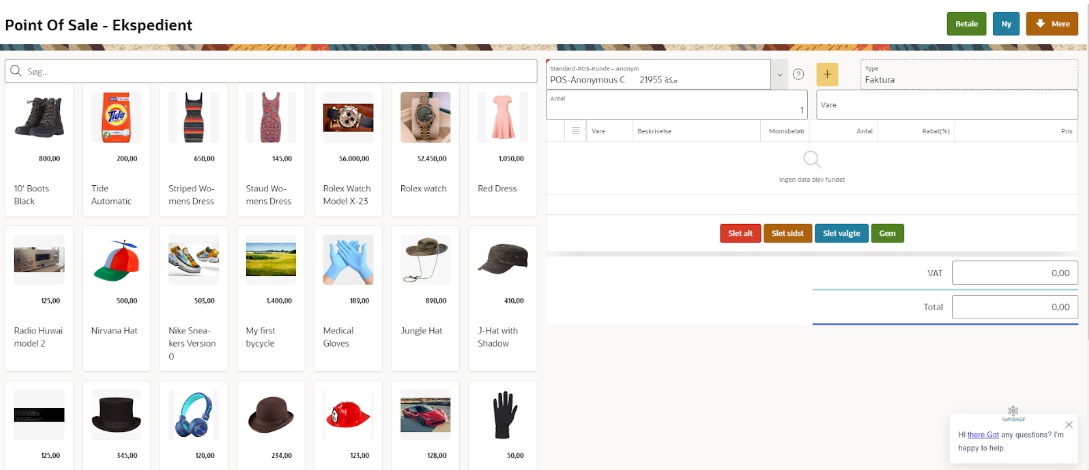Sort by the Vare column header
The height and width of the screenshot is (470, 1089).
point(598,131)
